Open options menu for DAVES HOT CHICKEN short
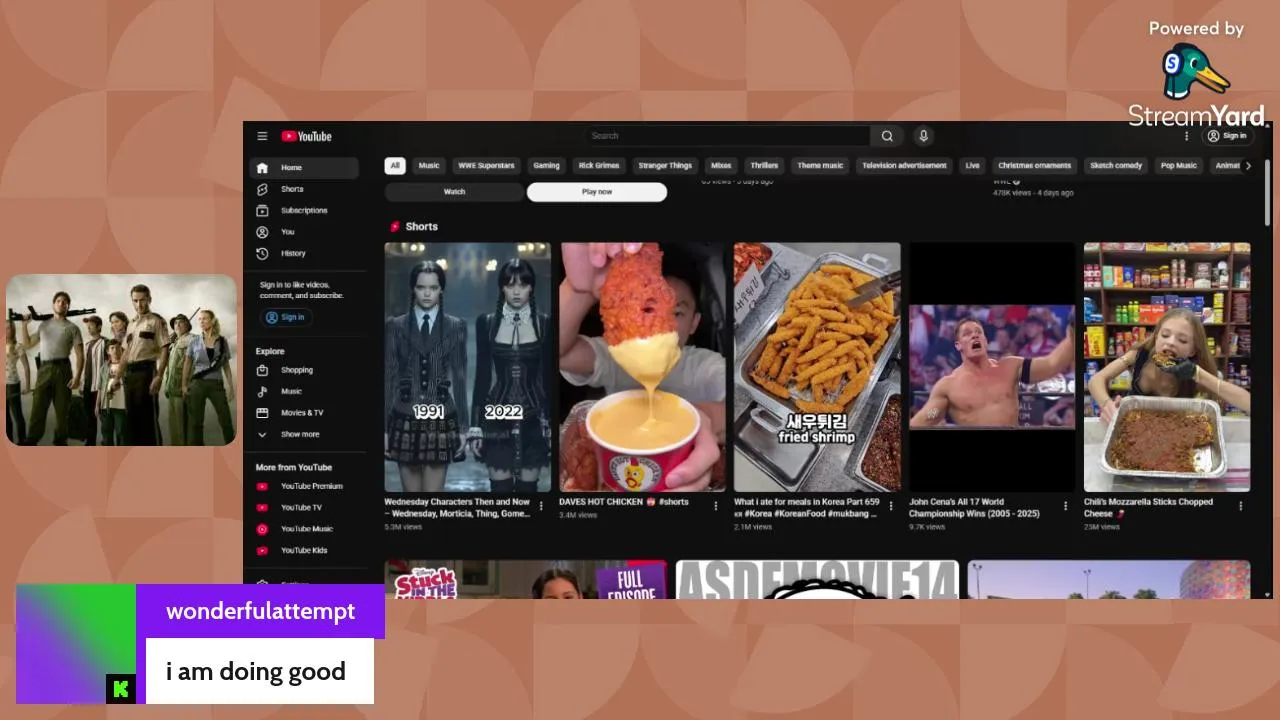The height and width of the screenshot is (720, 1280). click(716, 506)
